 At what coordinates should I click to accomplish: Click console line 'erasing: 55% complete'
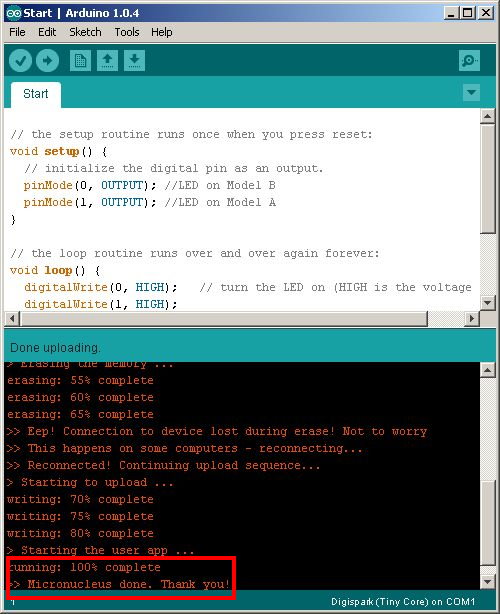(x=80, y=380)
